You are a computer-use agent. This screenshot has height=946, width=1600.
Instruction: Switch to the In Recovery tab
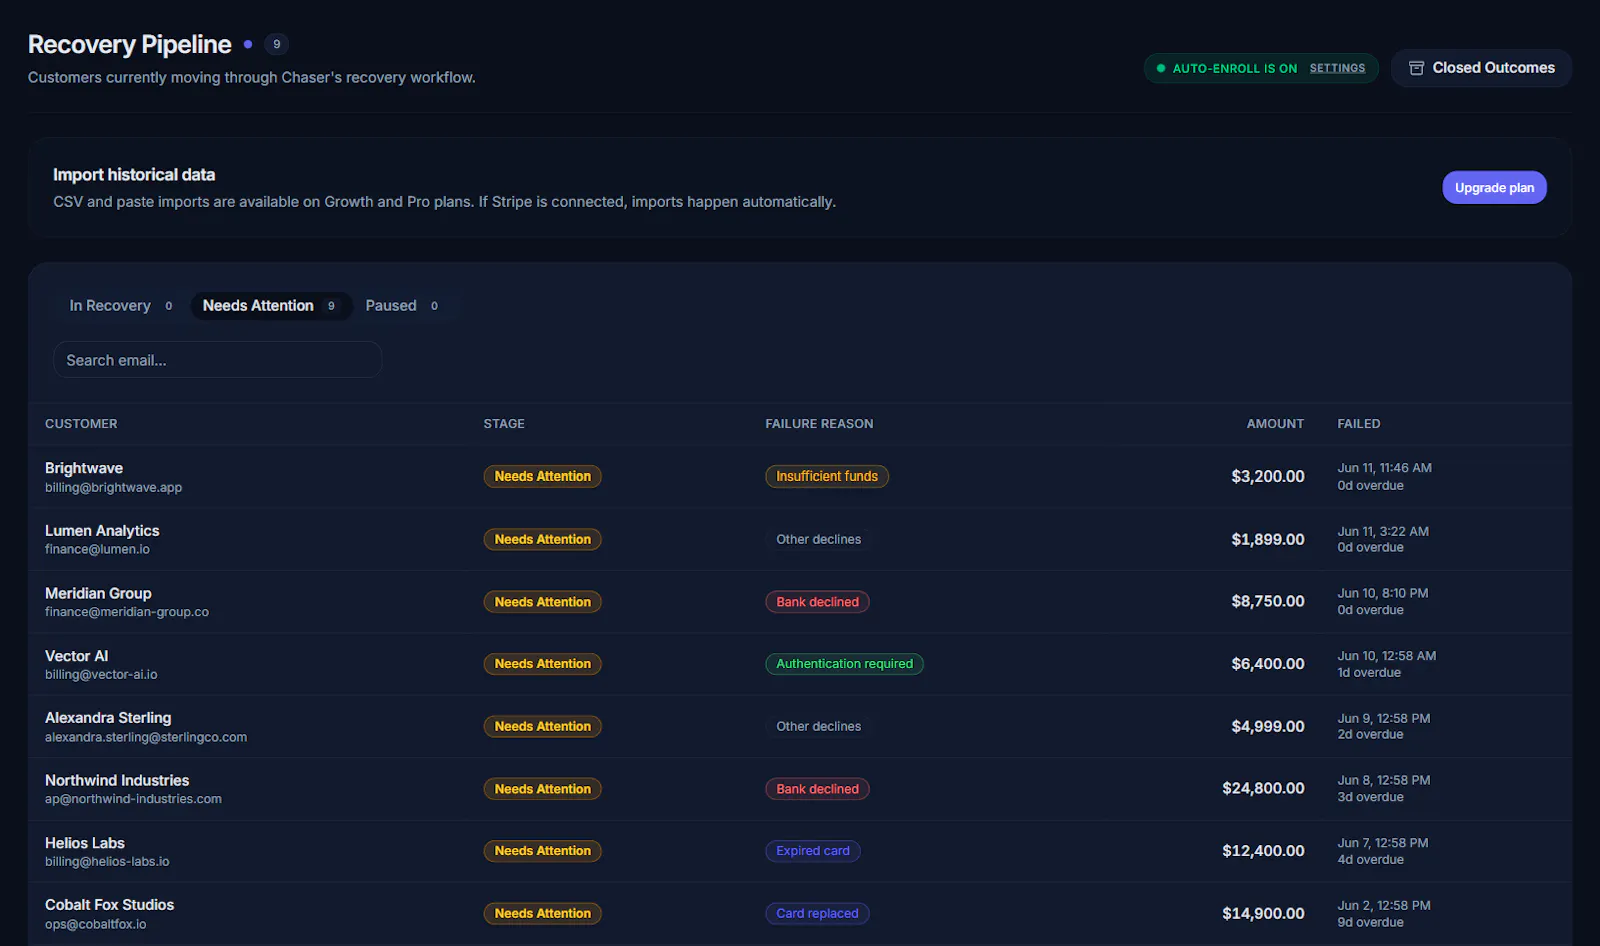121,306
